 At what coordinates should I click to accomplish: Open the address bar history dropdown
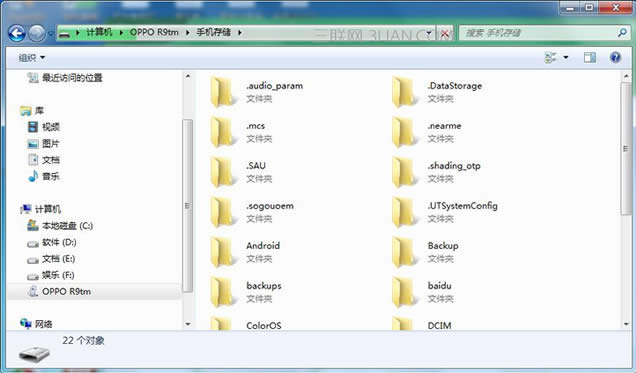(x=429, y=33)
